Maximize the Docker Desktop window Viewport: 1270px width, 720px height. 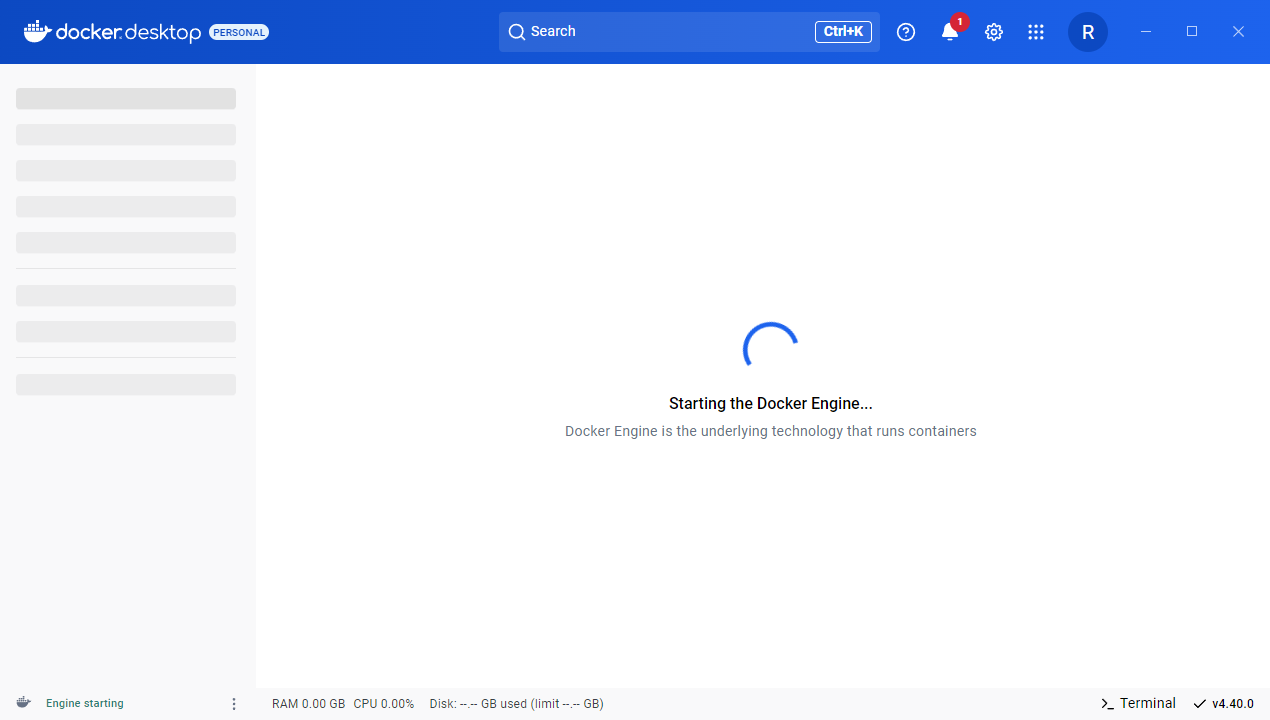click(x=1192, y=32)
